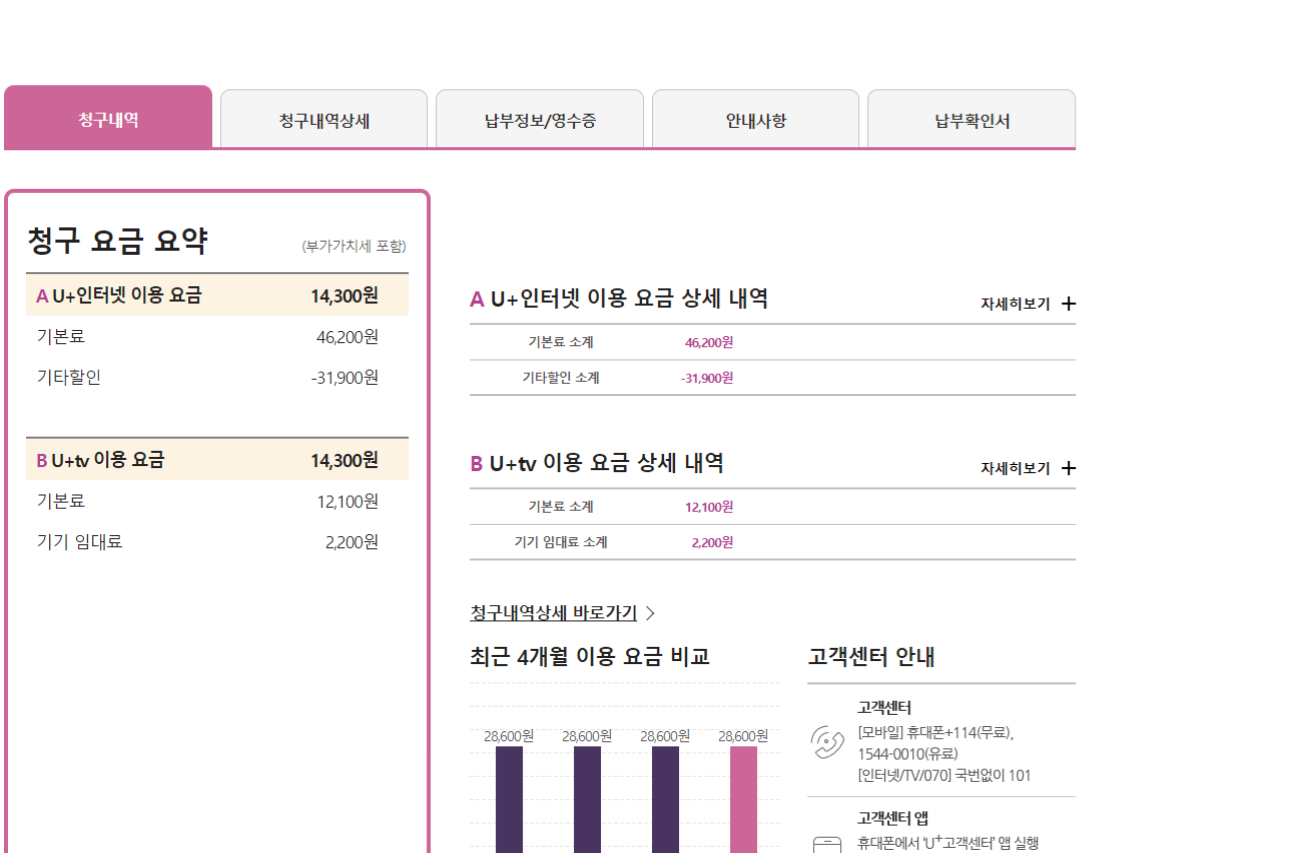Click the chevron after 청구내역상세 바로가기
This screenshot has height=859, width=1309.
(650, 613)
